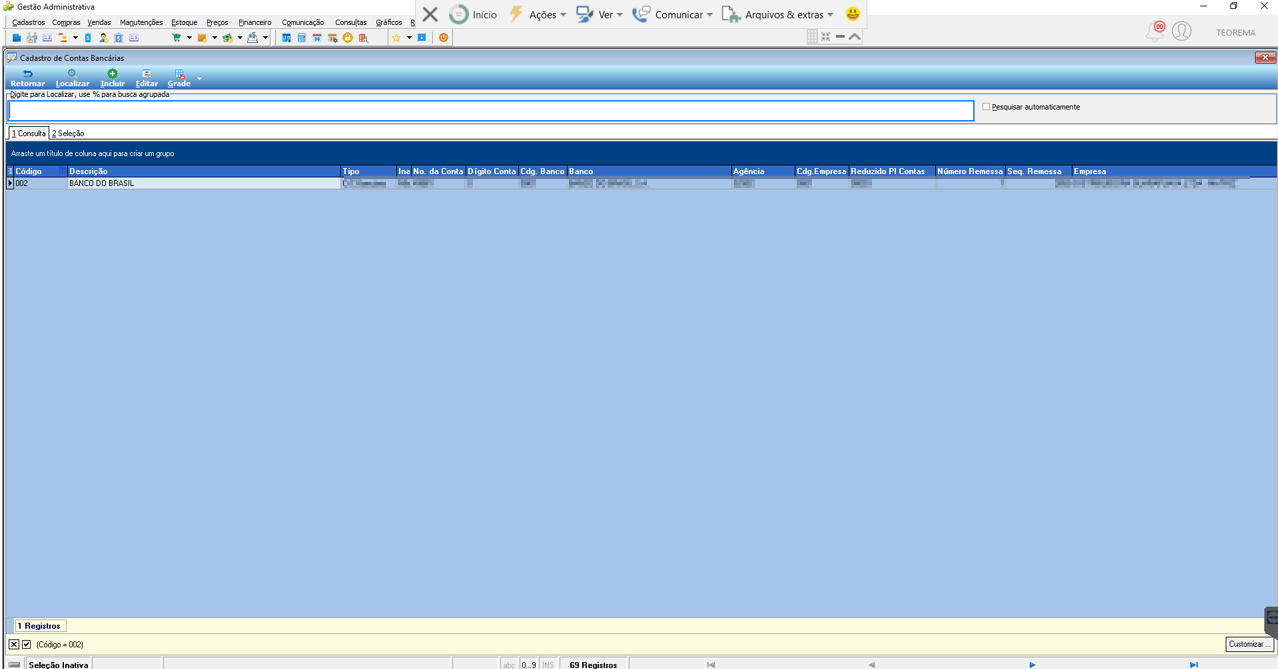Viewport: 1278px width, 669px height.
Task: Sort by the Descrição column header
Action: pyautogui.click(x=204, y=171)
